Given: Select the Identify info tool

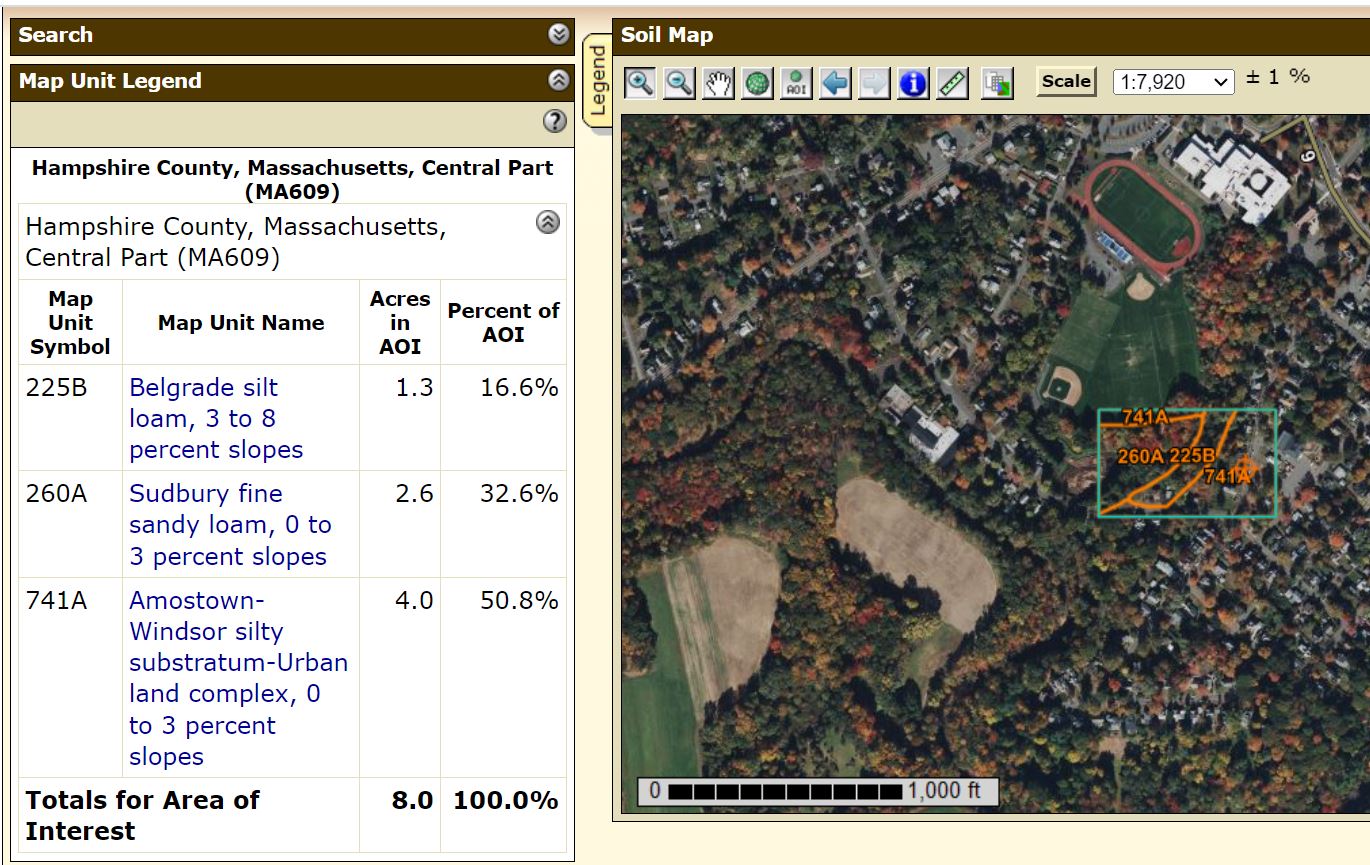Looking at the screenshot, I should (913, 83).
